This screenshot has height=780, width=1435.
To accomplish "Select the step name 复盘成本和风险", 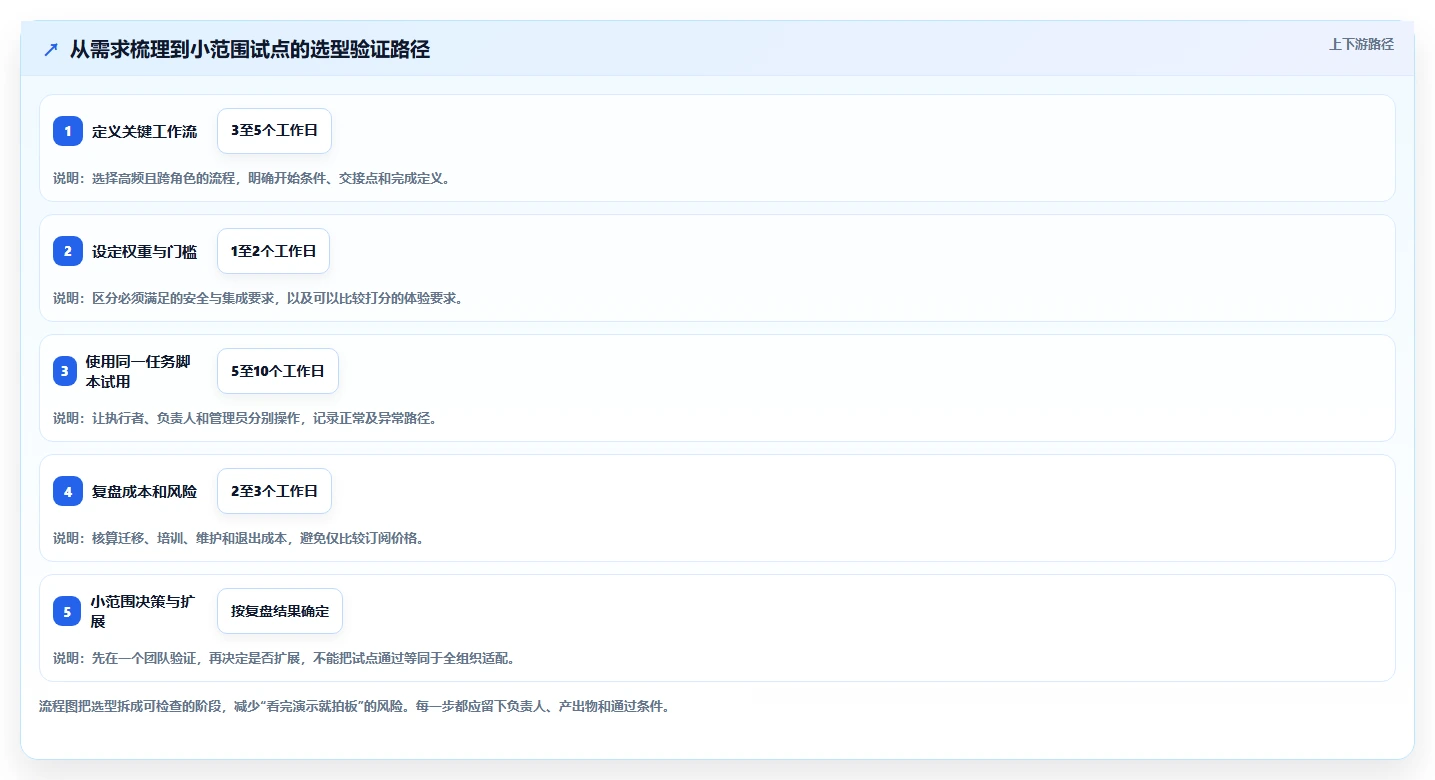I will [144, 491].
